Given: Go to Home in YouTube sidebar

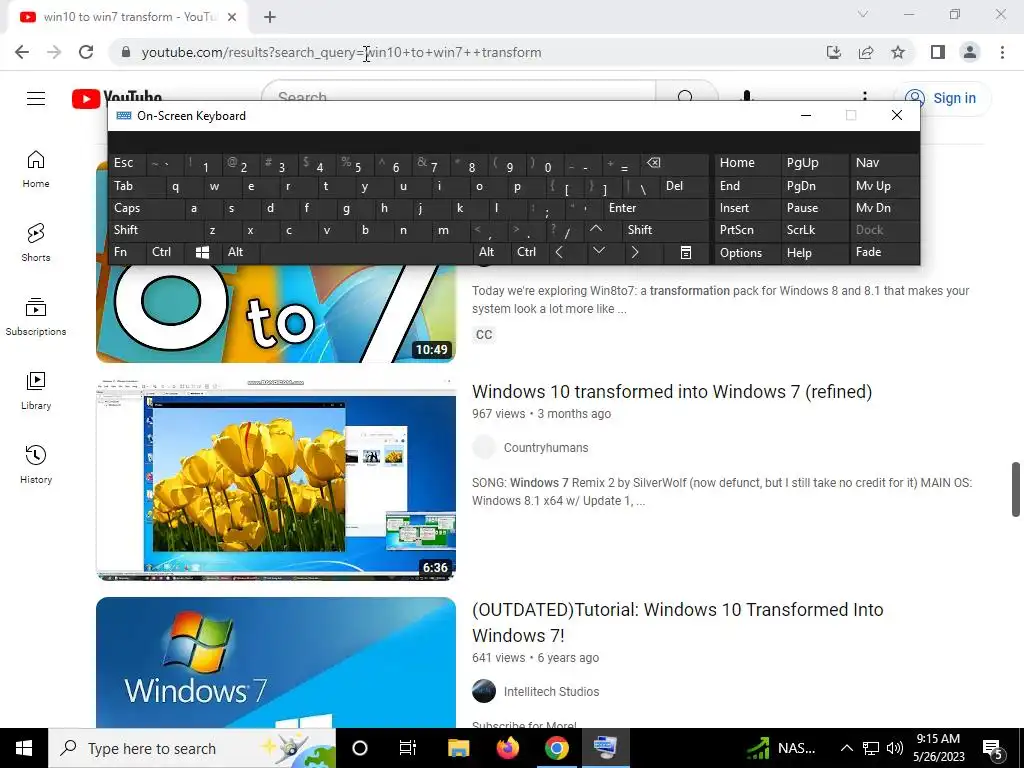Looking at the screenshot, I should point(36,169).
